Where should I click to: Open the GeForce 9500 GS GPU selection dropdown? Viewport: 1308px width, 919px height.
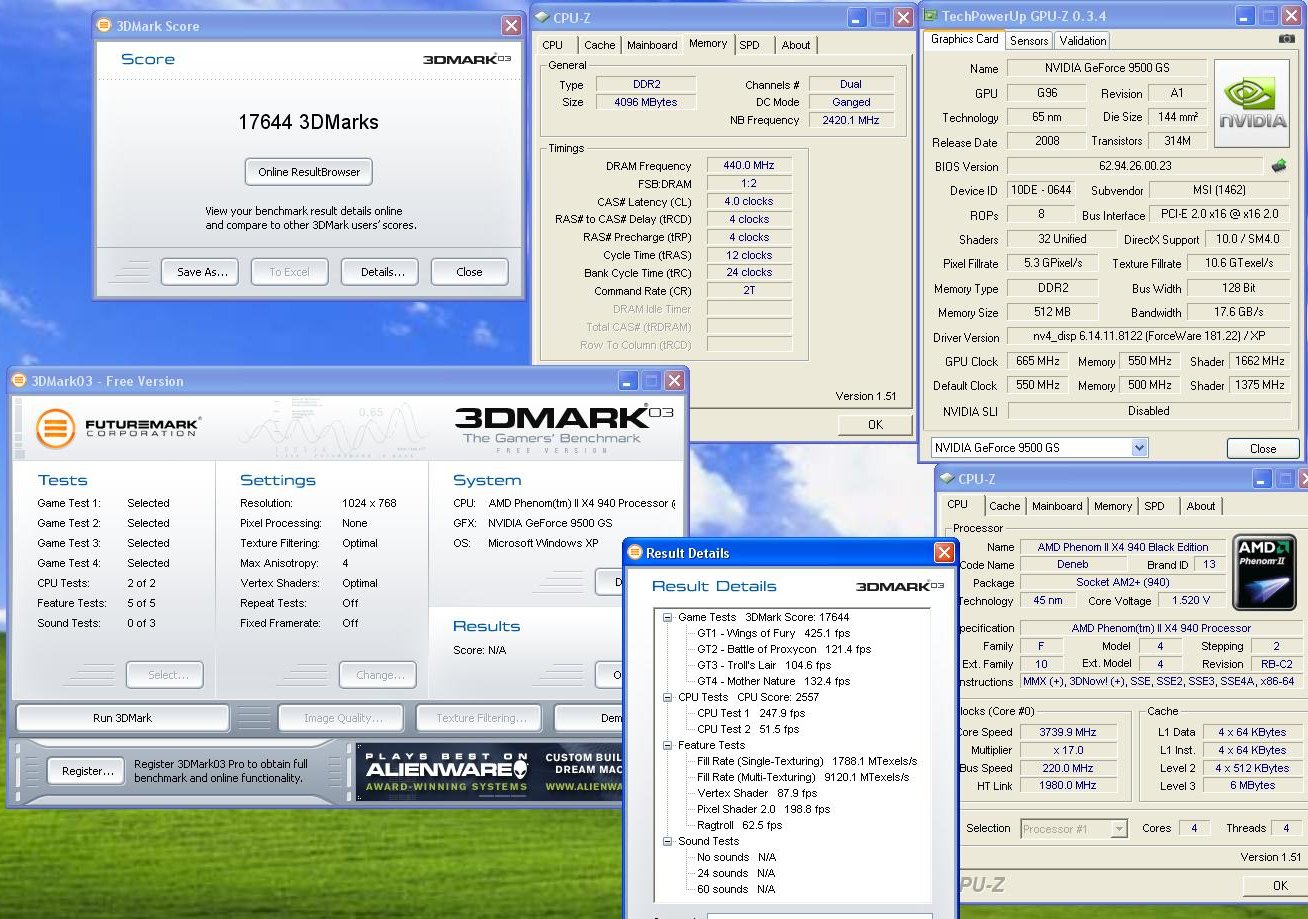[1139, 448]
